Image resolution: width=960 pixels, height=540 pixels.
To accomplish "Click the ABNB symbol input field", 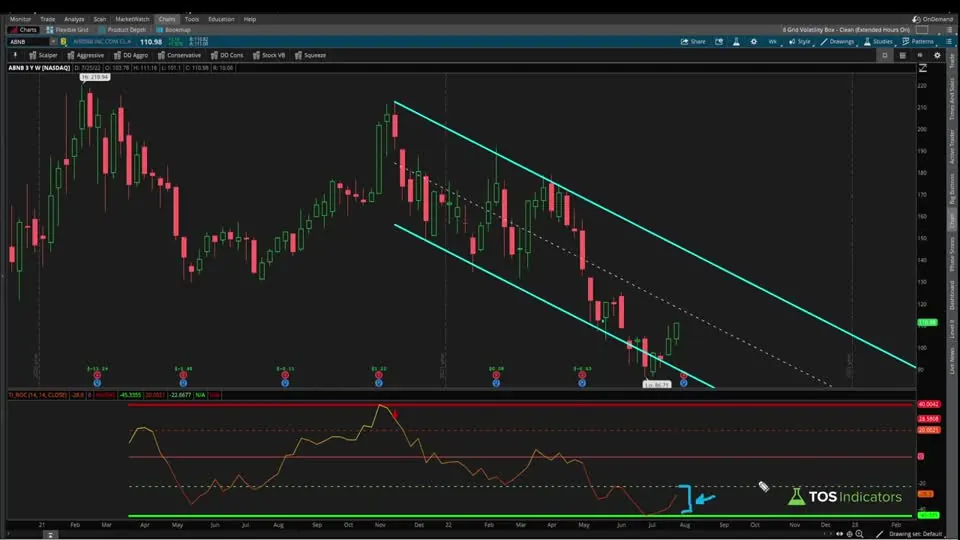I will pos(28,42).
